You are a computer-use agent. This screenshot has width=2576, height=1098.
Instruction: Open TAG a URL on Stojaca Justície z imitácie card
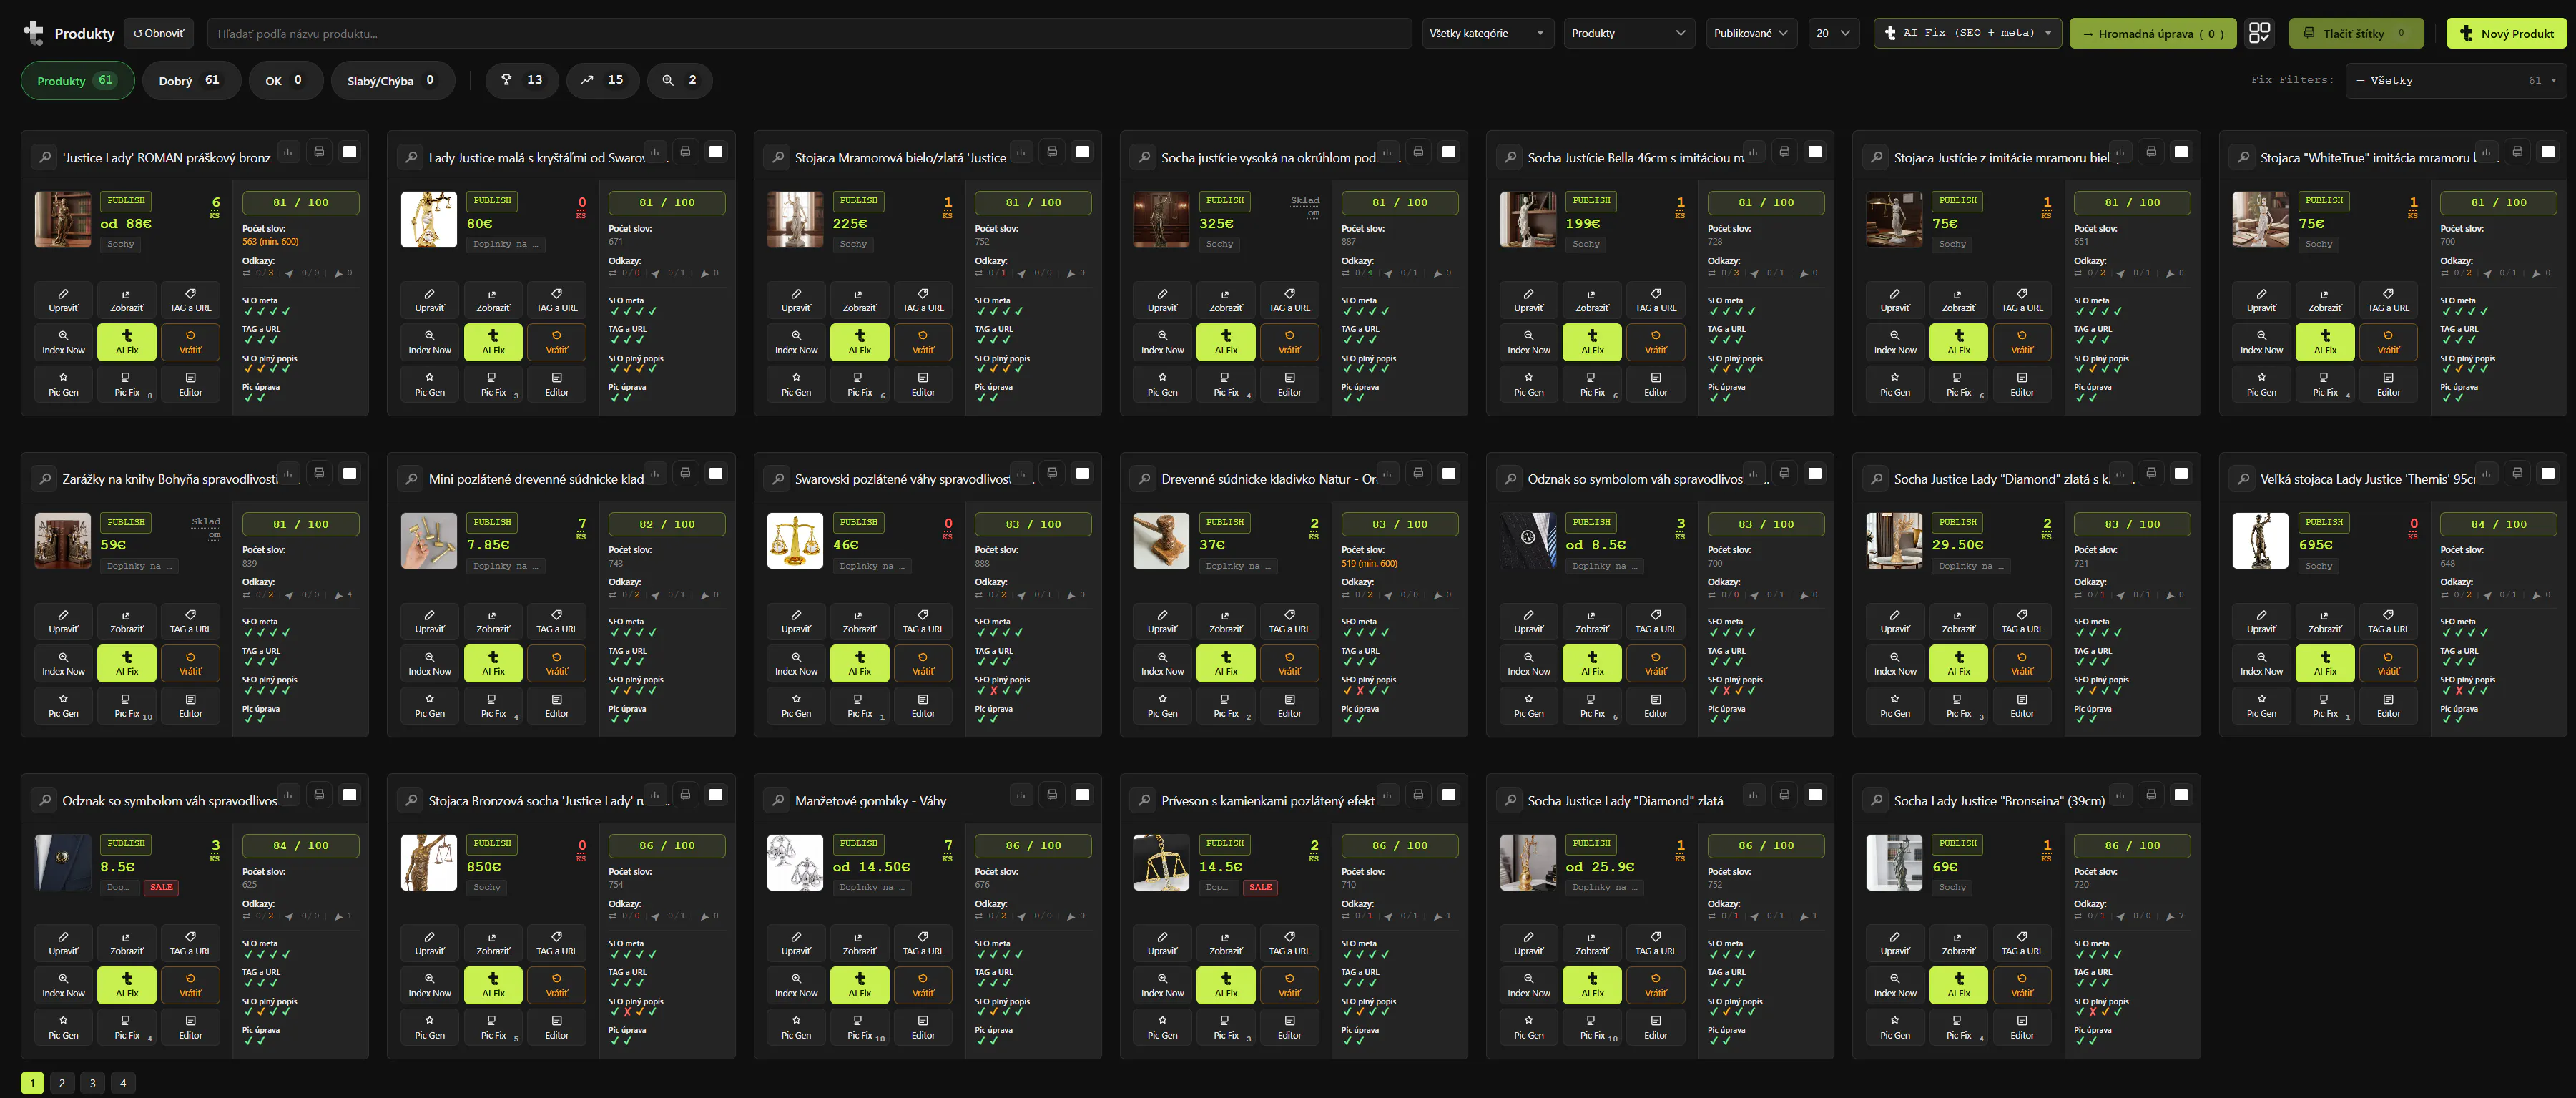(x=2022, y=300)
